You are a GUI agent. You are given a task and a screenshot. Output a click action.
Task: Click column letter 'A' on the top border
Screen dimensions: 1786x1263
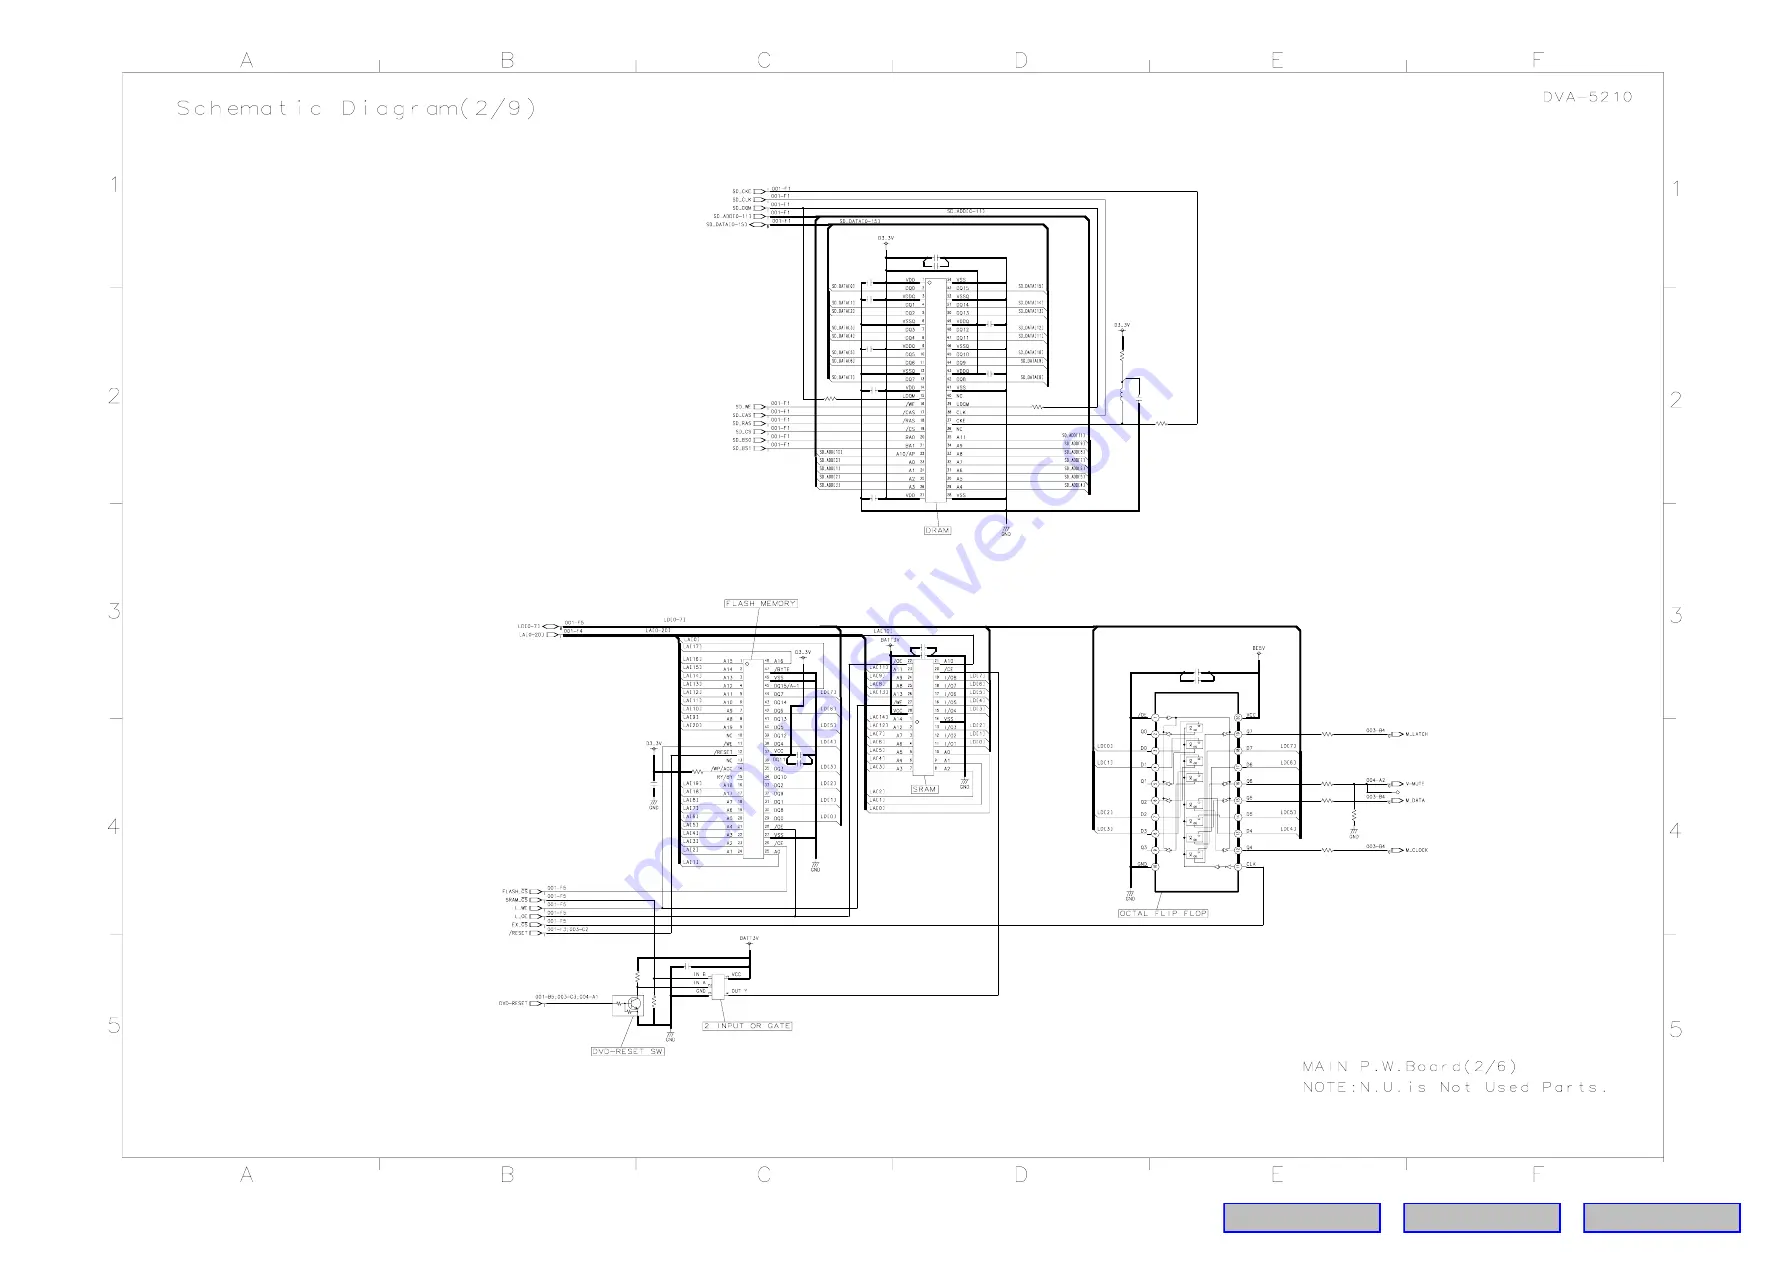[247, 60]
